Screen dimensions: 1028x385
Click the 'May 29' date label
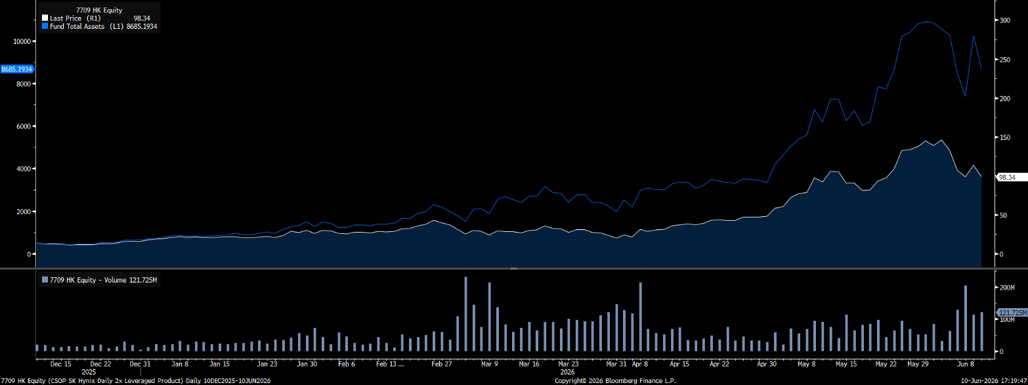point(917,362)
